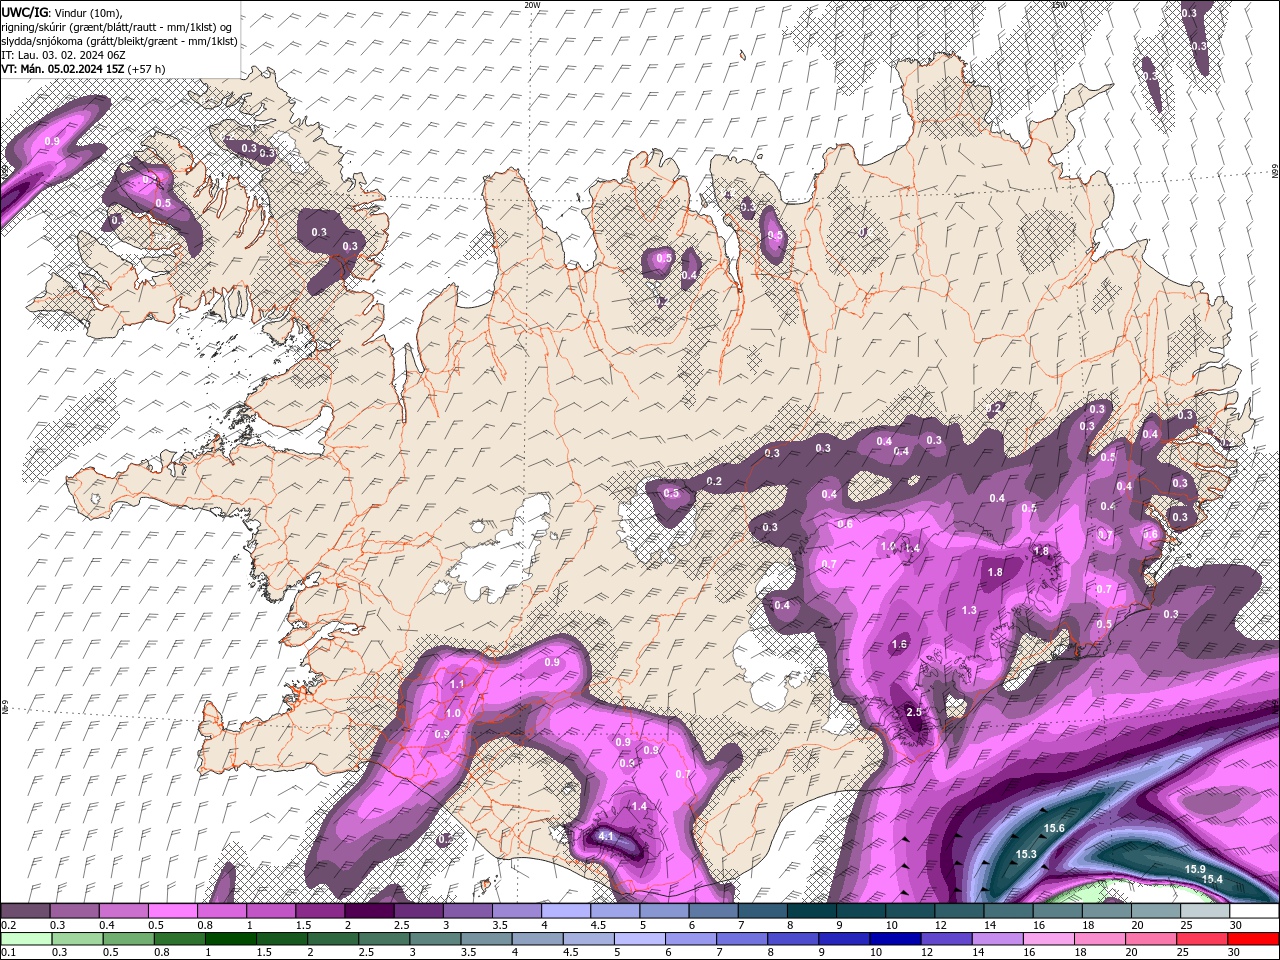This screenshot has width=1280, height=960.
Task: Select dark mauve legend swatch between 0.2 and 0.3
Action: pos(25,911)
